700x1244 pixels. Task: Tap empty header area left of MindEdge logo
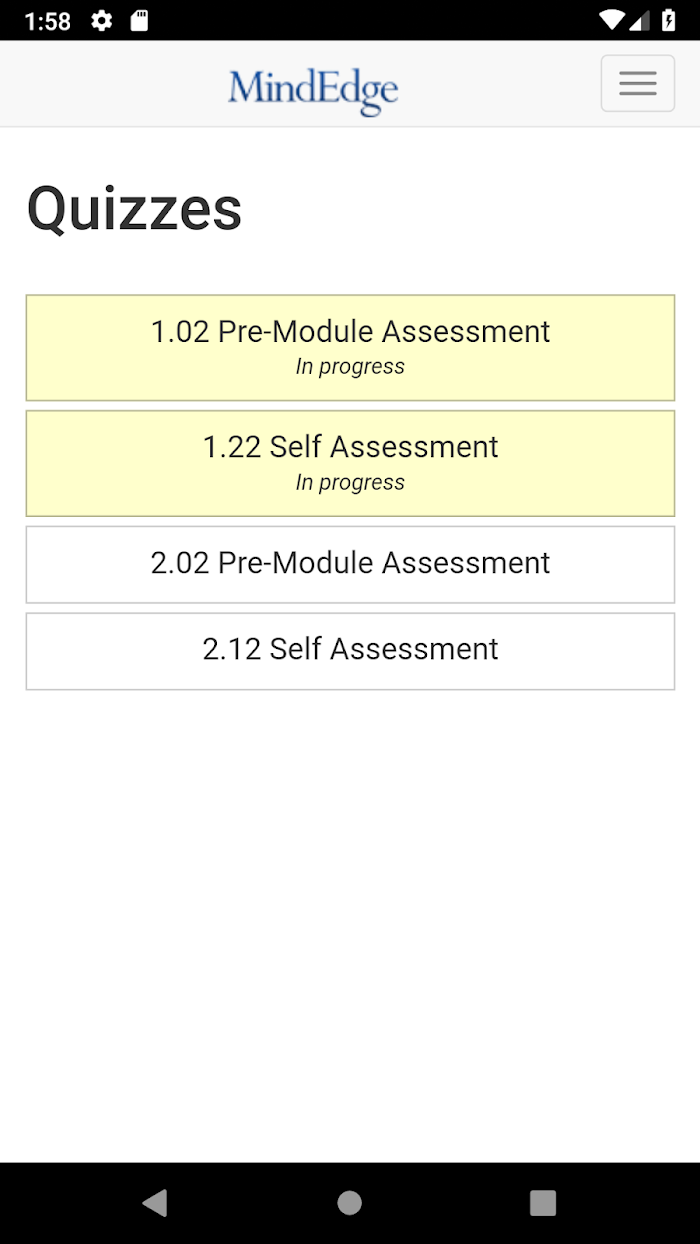coord(110,84)
